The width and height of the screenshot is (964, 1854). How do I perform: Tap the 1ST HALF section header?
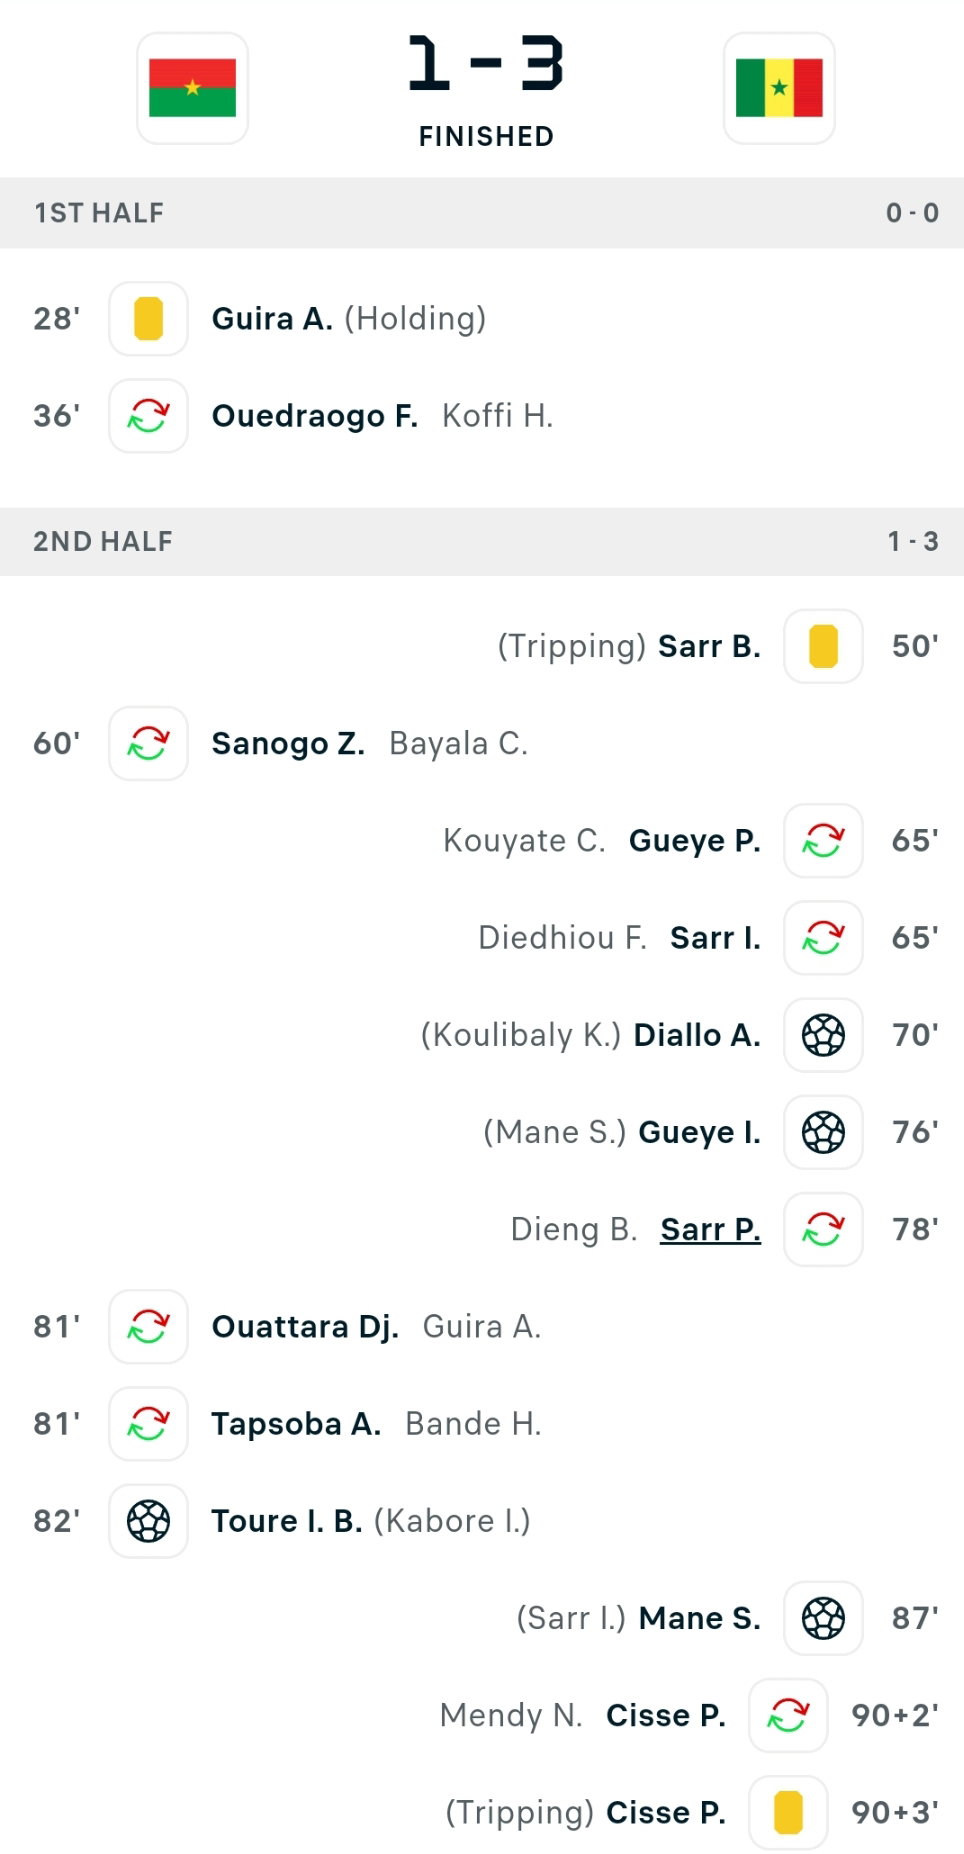482,213
